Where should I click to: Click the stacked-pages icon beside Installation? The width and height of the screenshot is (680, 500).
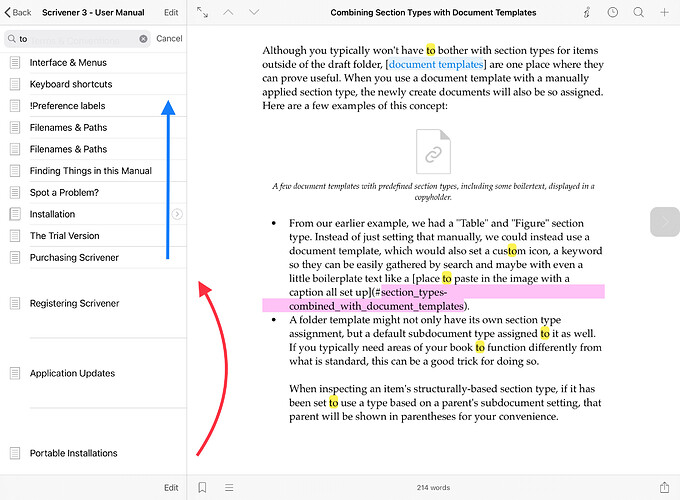[15, 214]
